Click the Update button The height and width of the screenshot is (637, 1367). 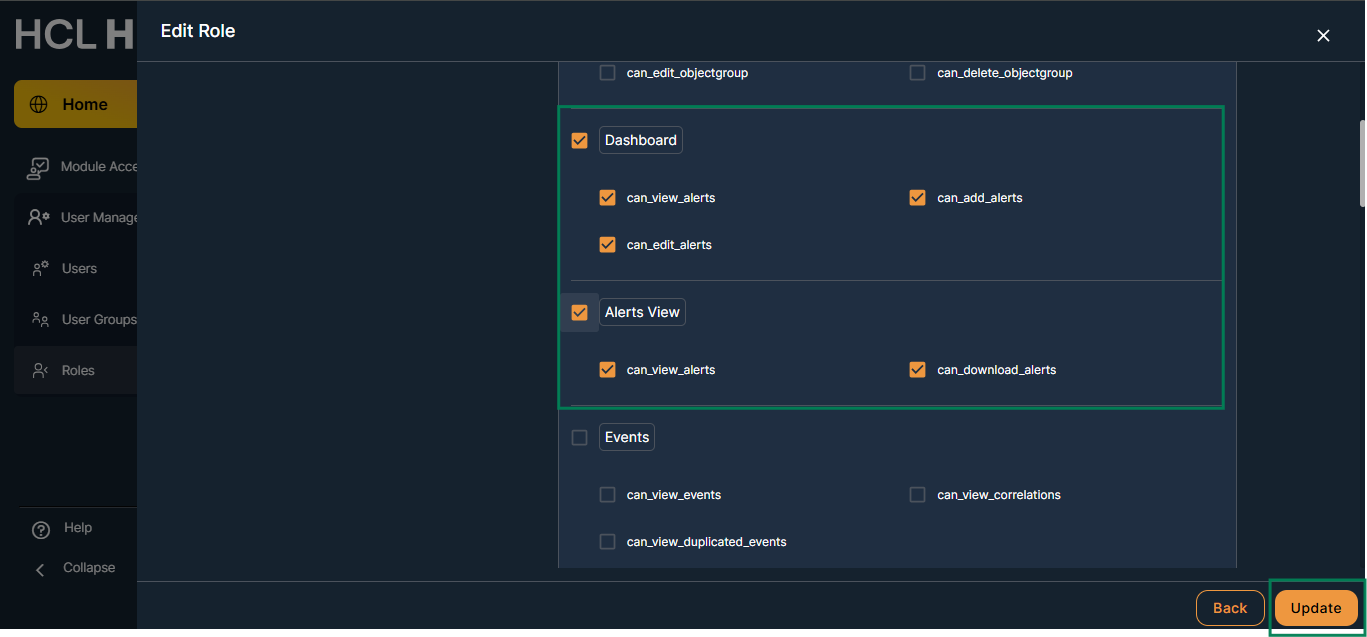[x=1315, y=608]
